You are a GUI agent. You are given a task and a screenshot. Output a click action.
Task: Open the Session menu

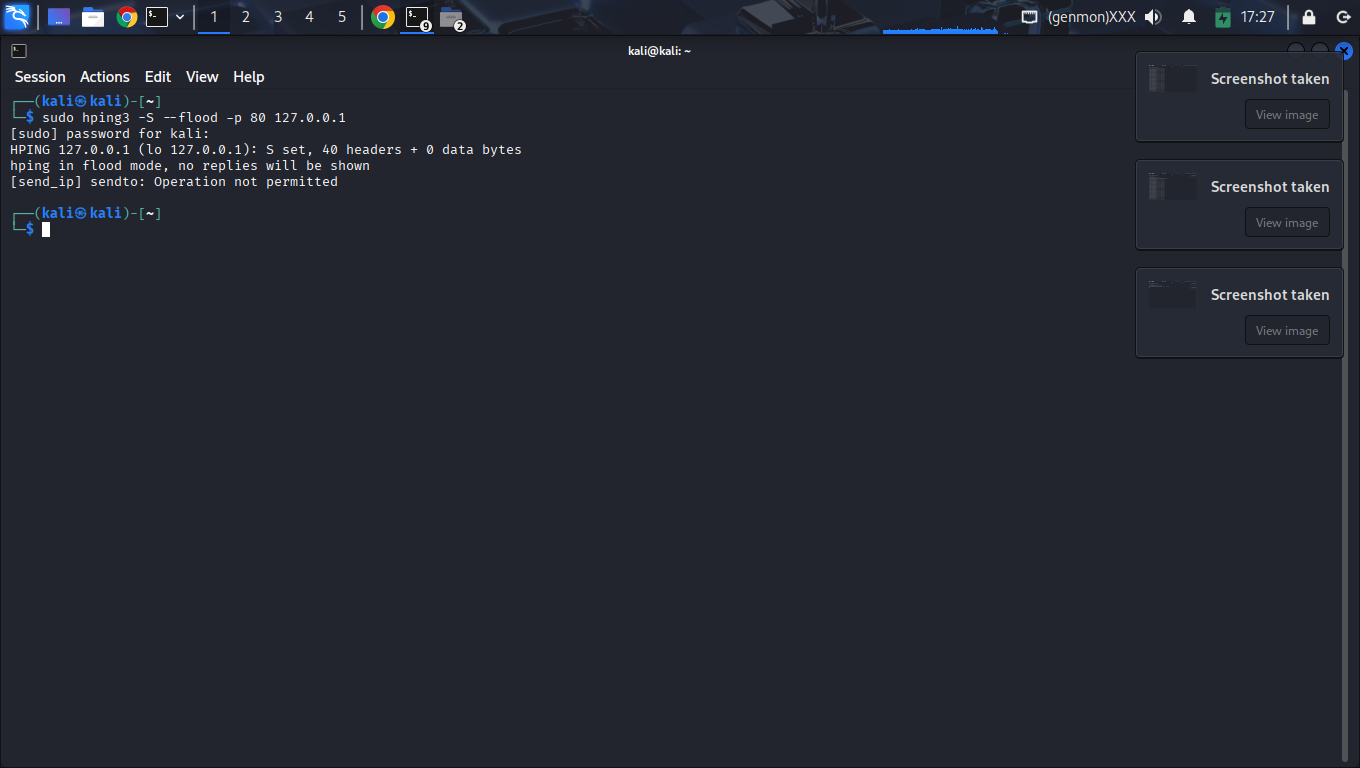point(40,77)
